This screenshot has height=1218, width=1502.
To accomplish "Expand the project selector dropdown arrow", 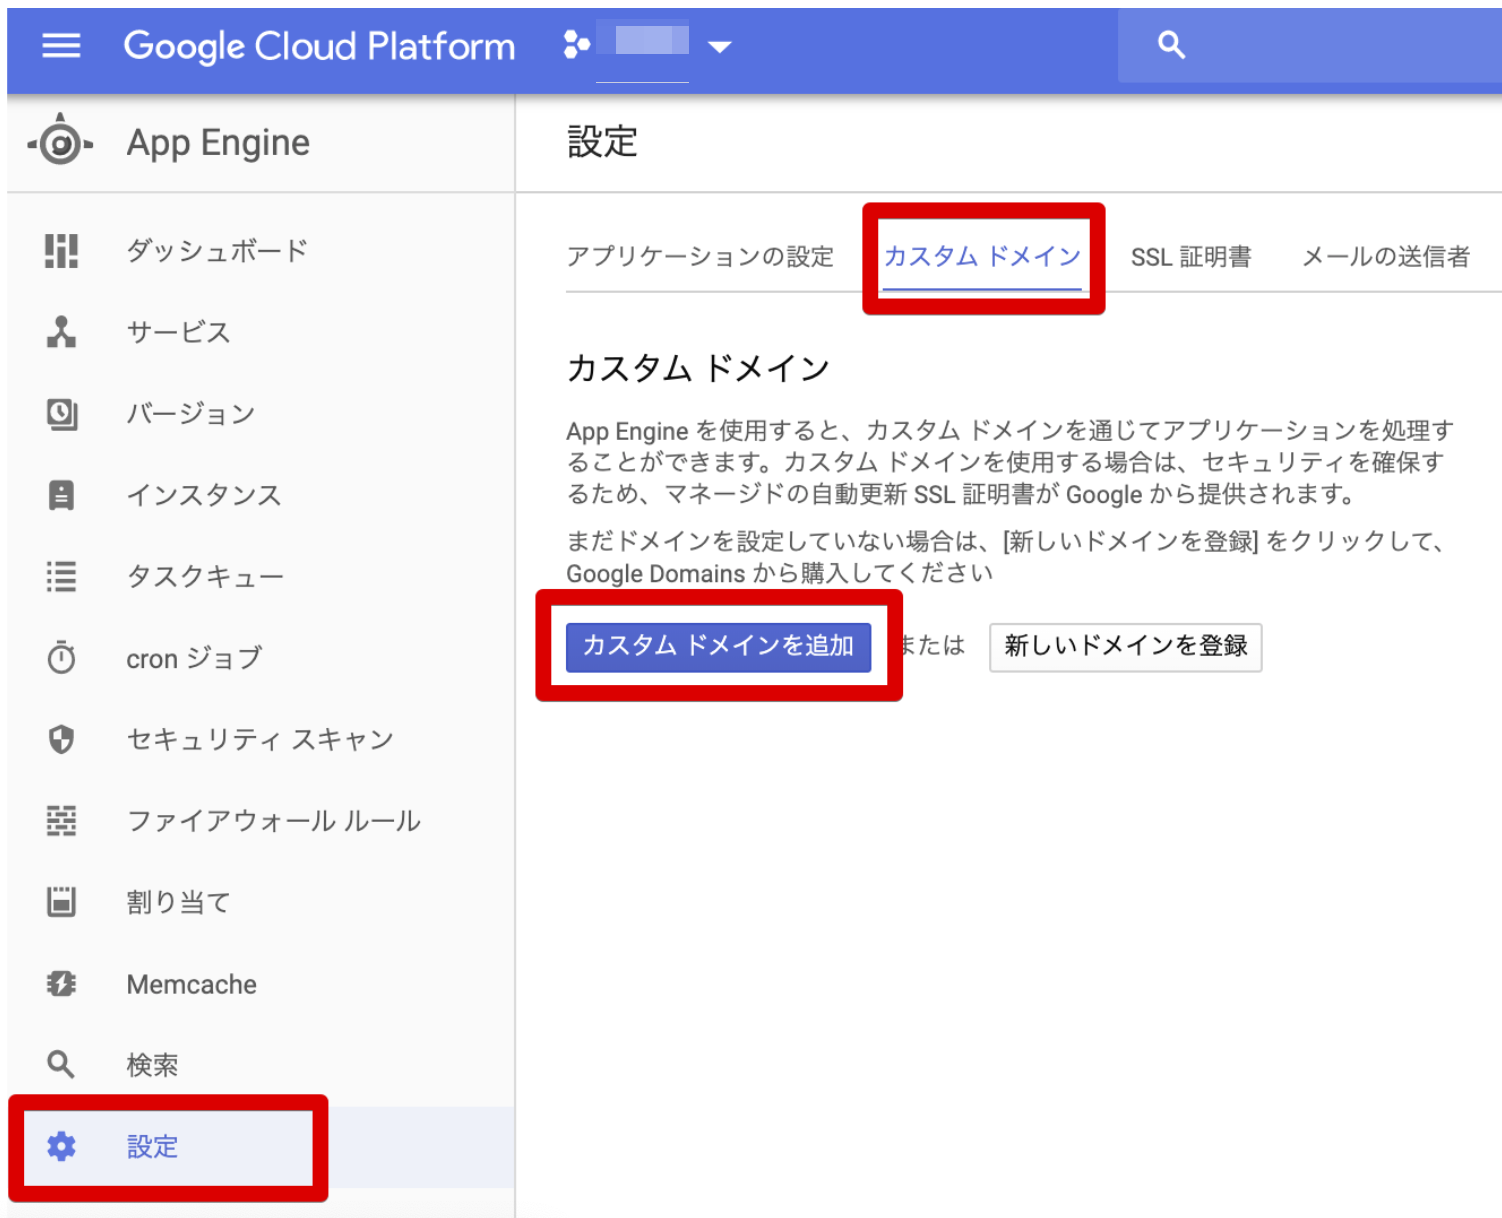I will tap(720, 46).
